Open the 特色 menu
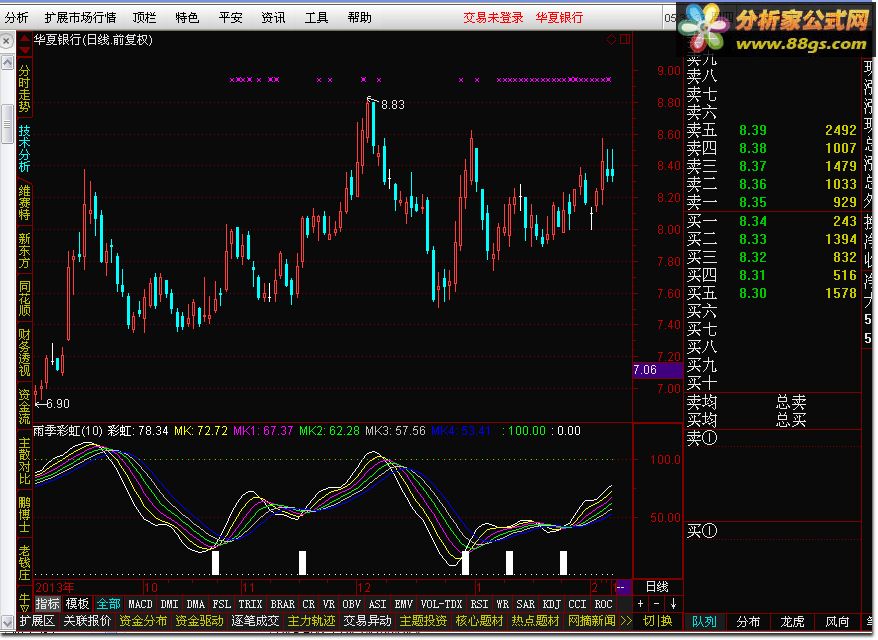The image size is (878, 640). click(187, 18)
